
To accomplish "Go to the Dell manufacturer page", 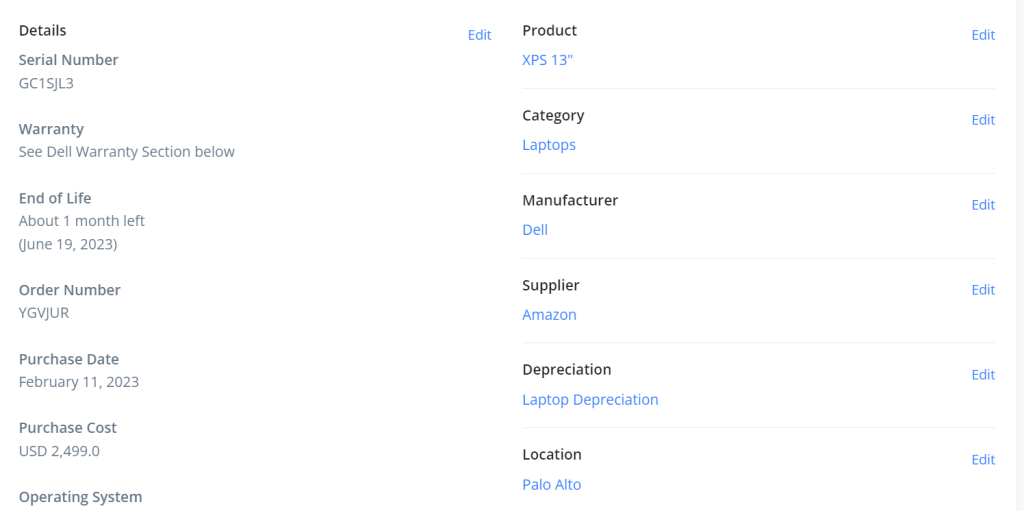I will [x=535, y=230].
